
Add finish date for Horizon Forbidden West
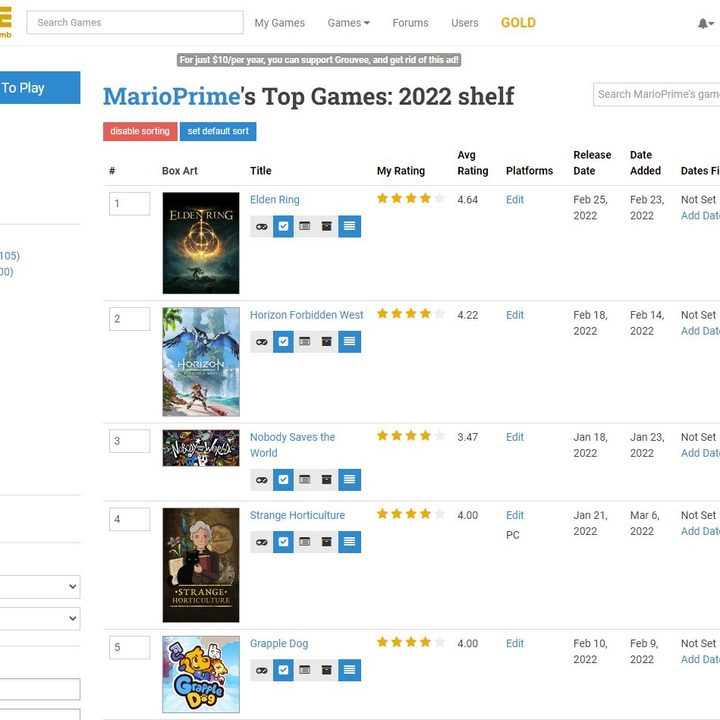(700, 331)
